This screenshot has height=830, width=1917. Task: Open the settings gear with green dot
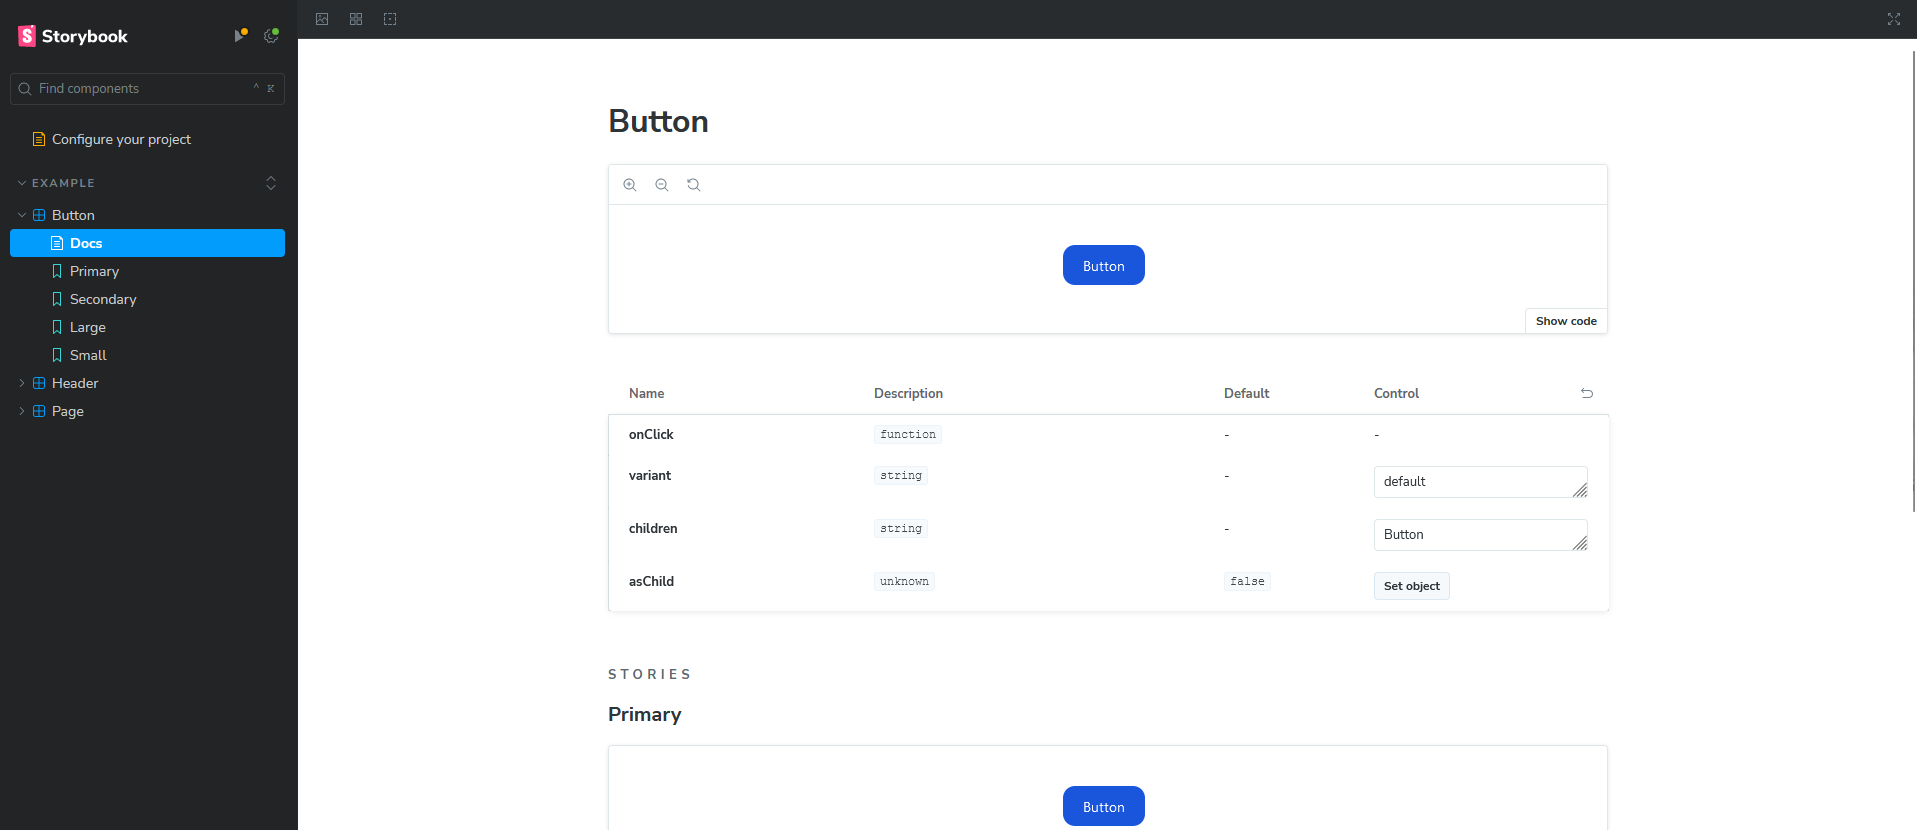[x=271, y=35]
